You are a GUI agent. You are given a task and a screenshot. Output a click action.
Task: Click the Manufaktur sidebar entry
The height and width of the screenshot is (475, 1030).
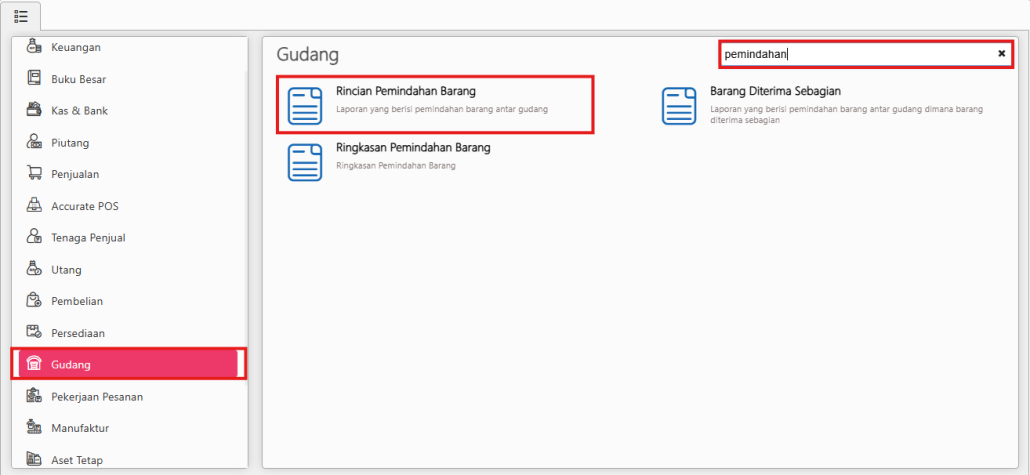click(80, 428)
